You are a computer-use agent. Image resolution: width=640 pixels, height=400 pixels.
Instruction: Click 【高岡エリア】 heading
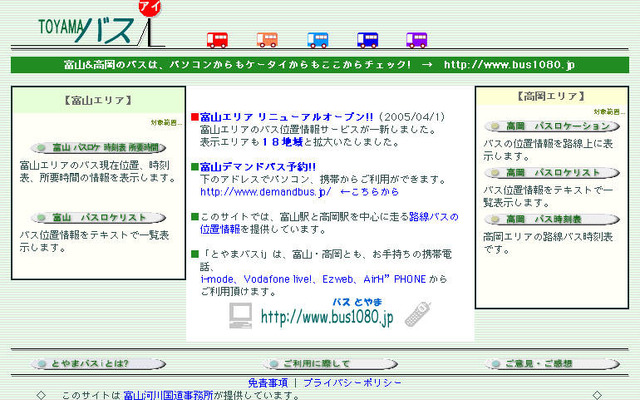[552, 96]
